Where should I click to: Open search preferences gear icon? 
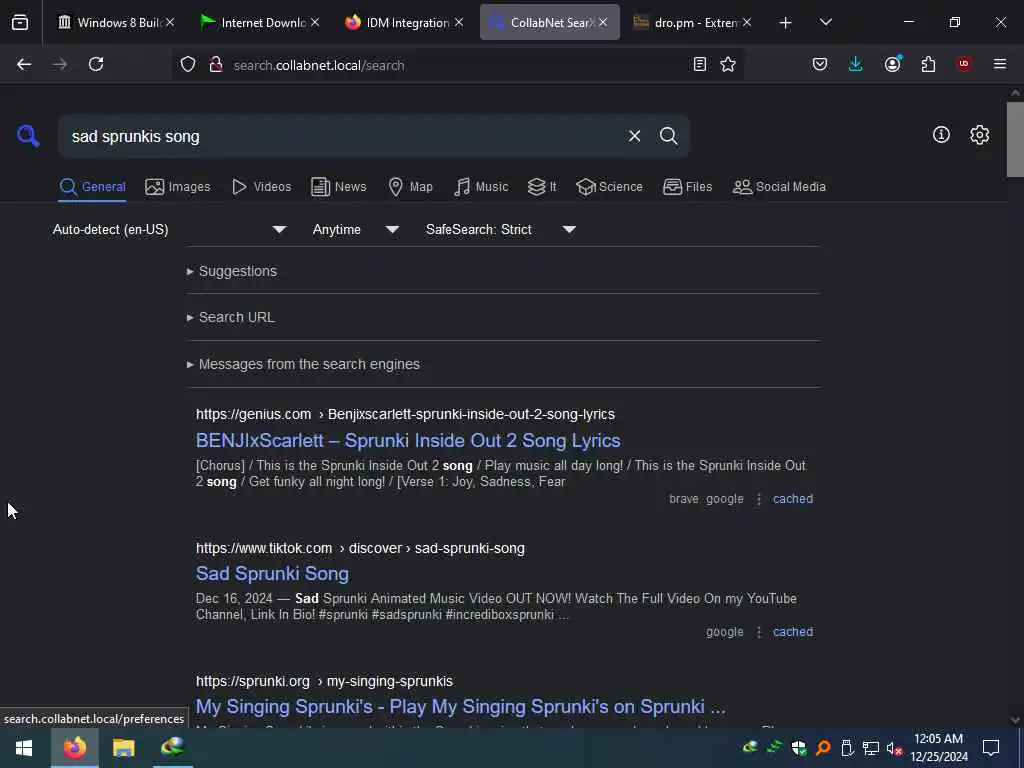[x=979, y=135]
